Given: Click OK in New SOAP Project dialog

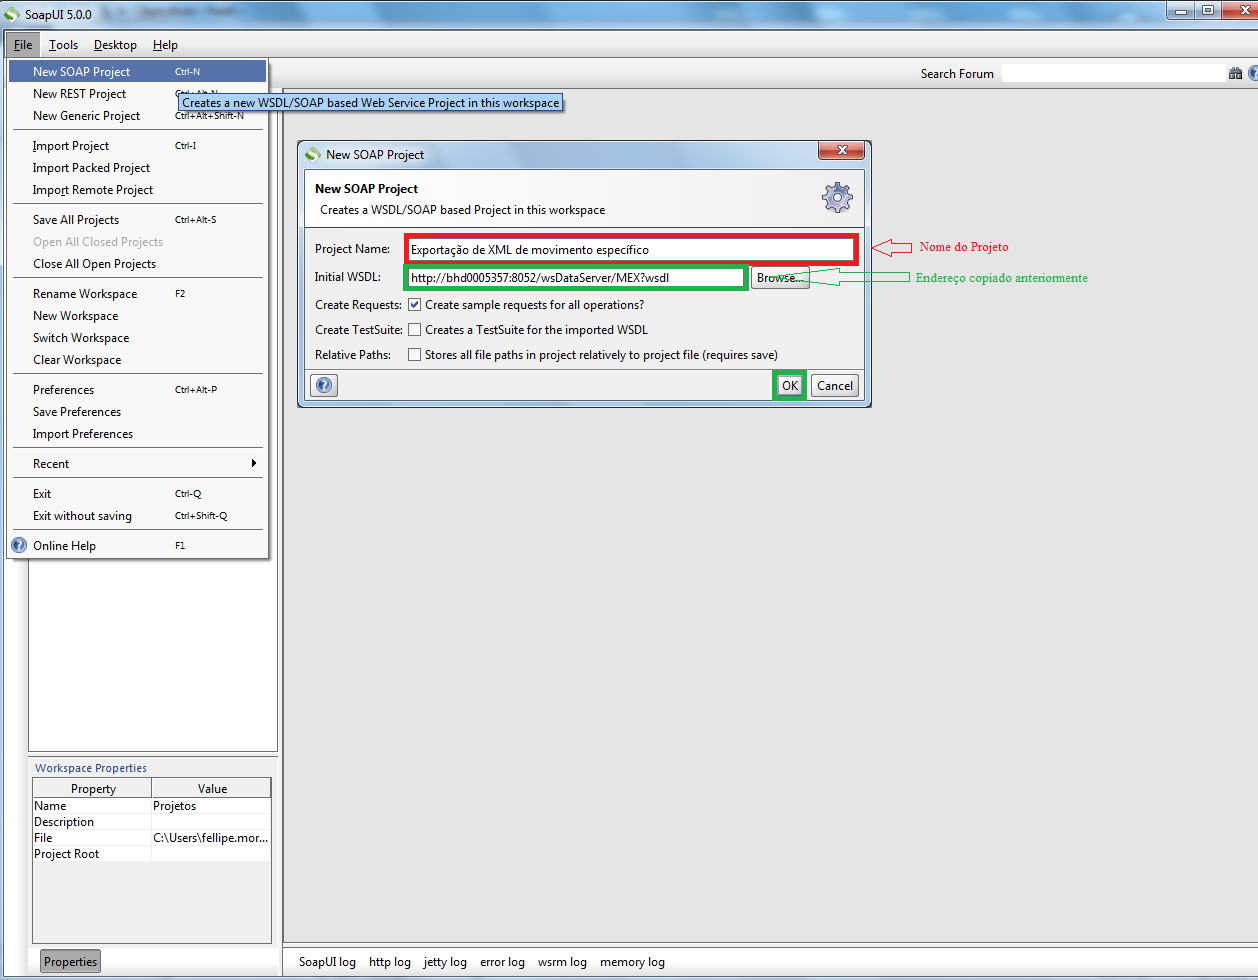Looking at the screenshot, I should point(790,385).
